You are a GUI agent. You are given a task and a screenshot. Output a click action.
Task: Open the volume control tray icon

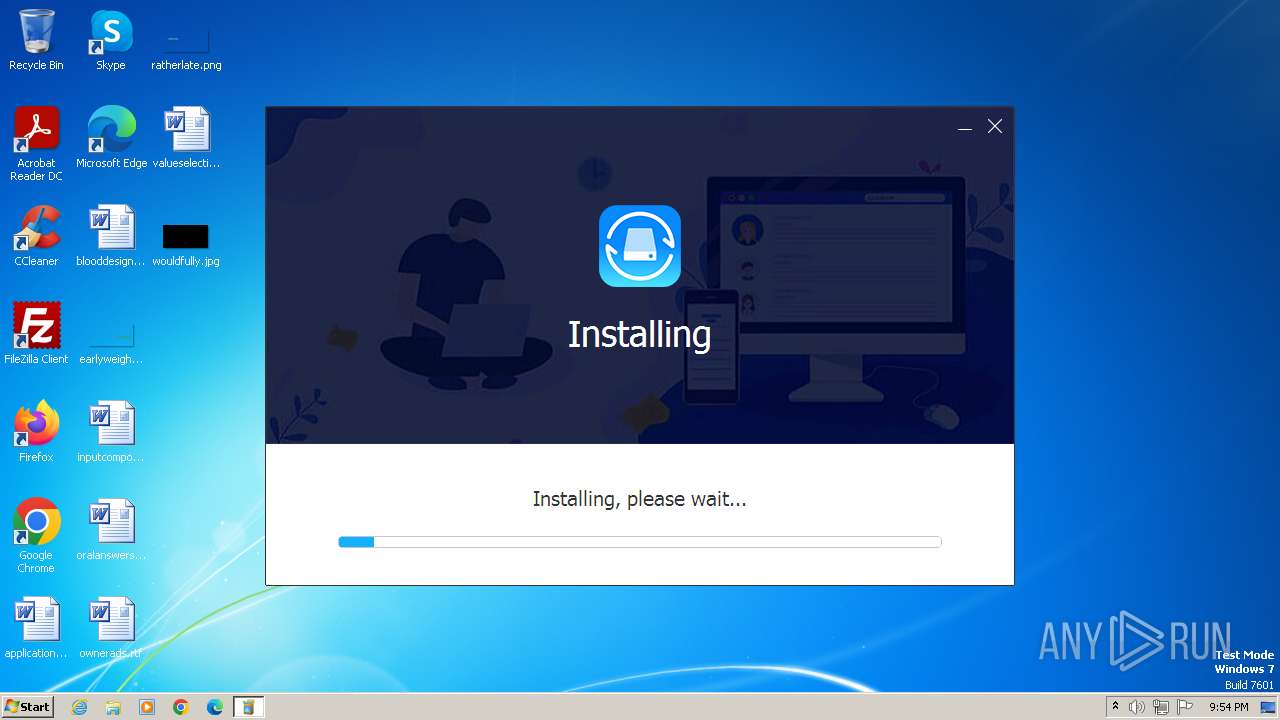pos(1137,707)
